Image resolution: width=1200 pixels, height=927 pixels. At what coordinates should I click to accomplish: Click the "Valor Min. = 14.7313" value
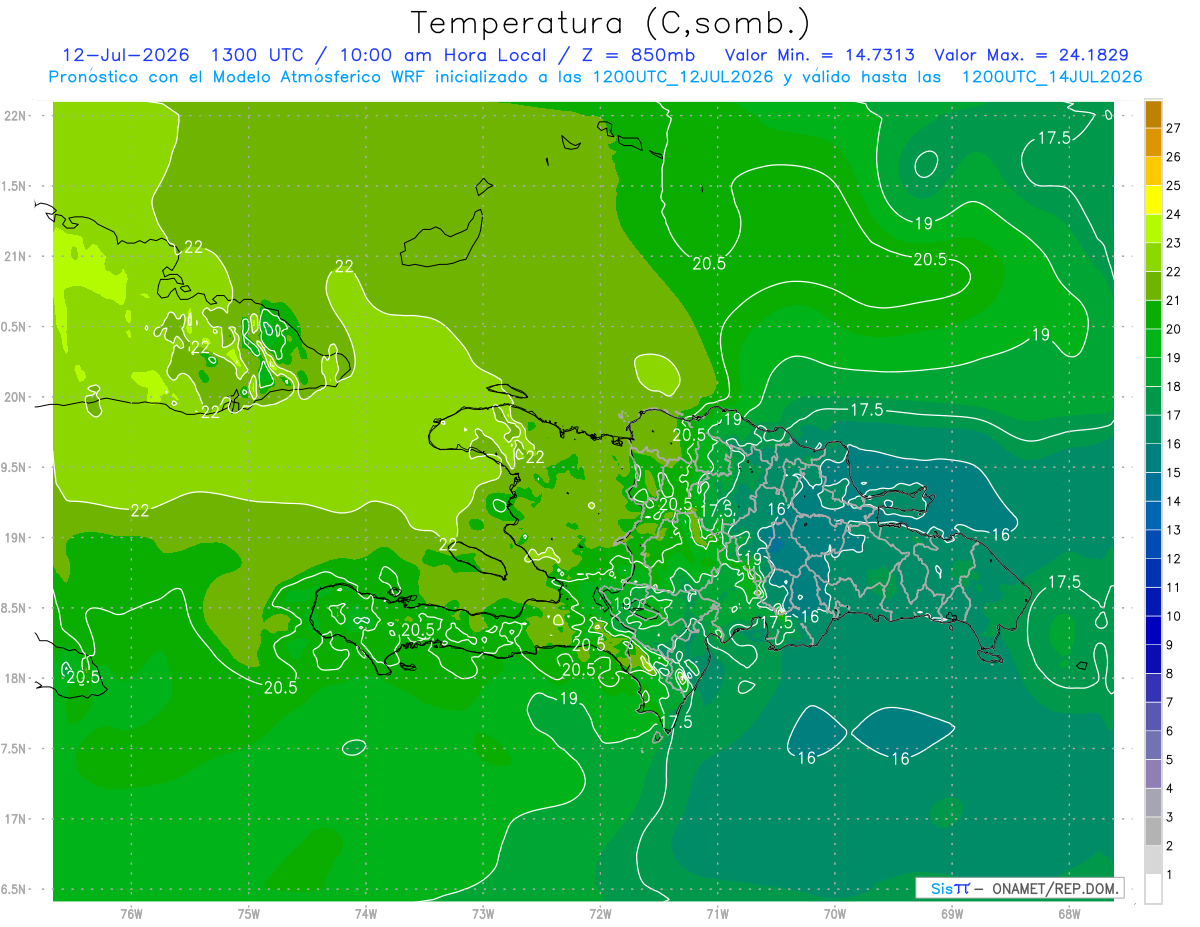pyautogui.click(x=820, y=55)
